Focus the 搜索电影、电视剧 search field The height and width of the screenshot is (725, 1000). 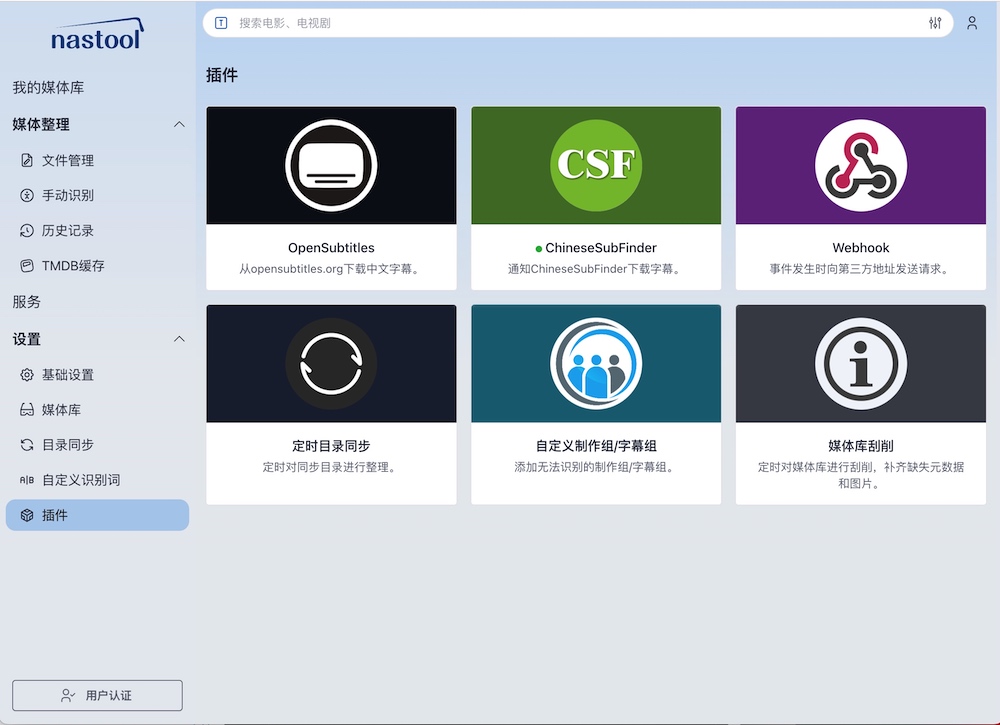(578, 23)
